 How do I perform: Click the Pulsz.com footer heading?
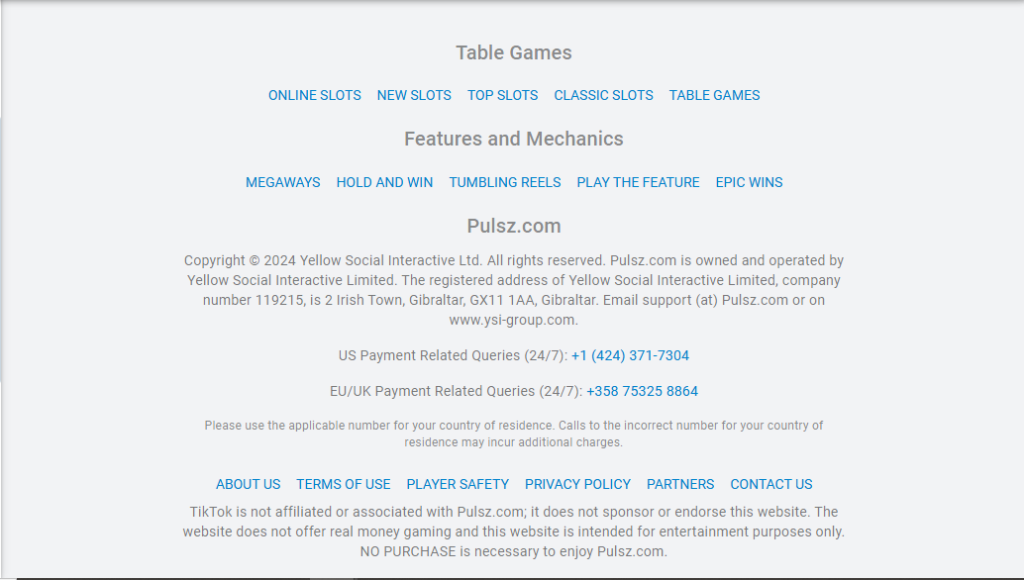pos(514,226)
